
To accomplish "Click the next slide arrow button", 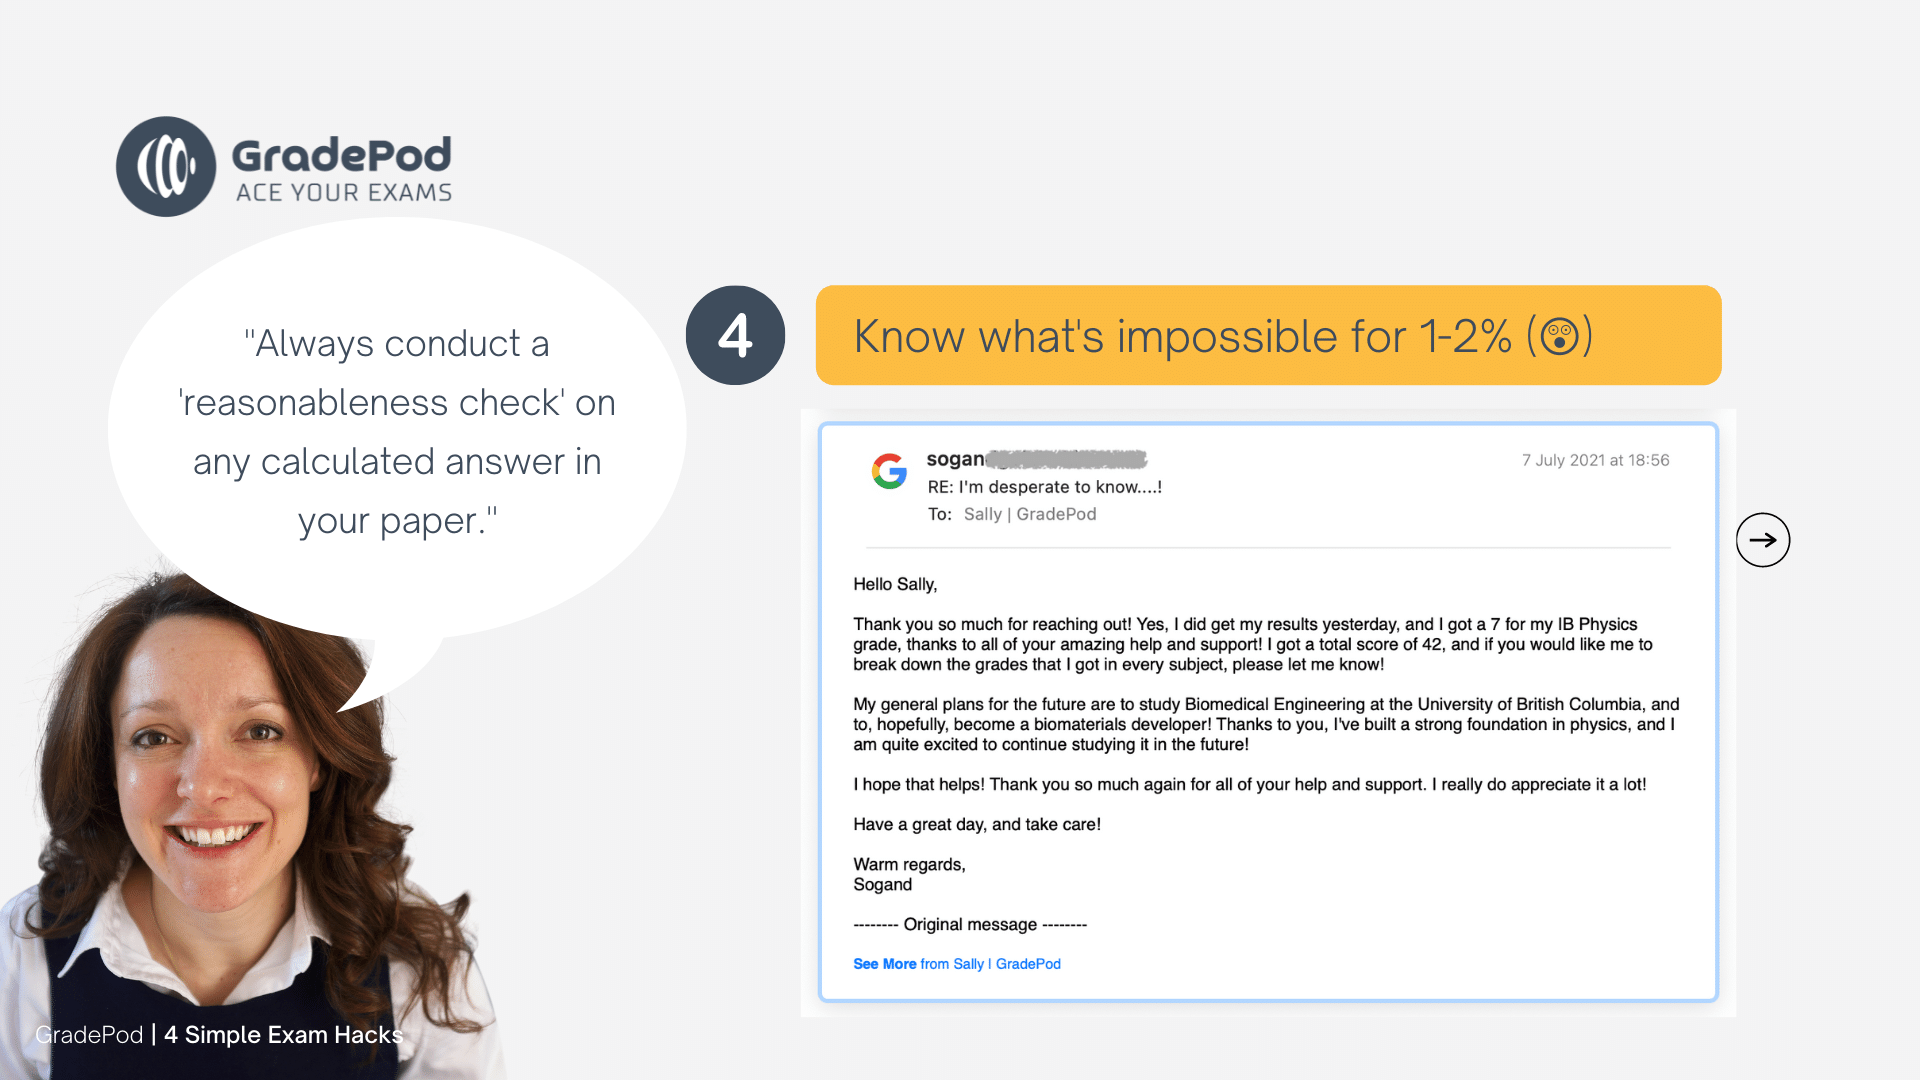I will (x=1763, y=540).
